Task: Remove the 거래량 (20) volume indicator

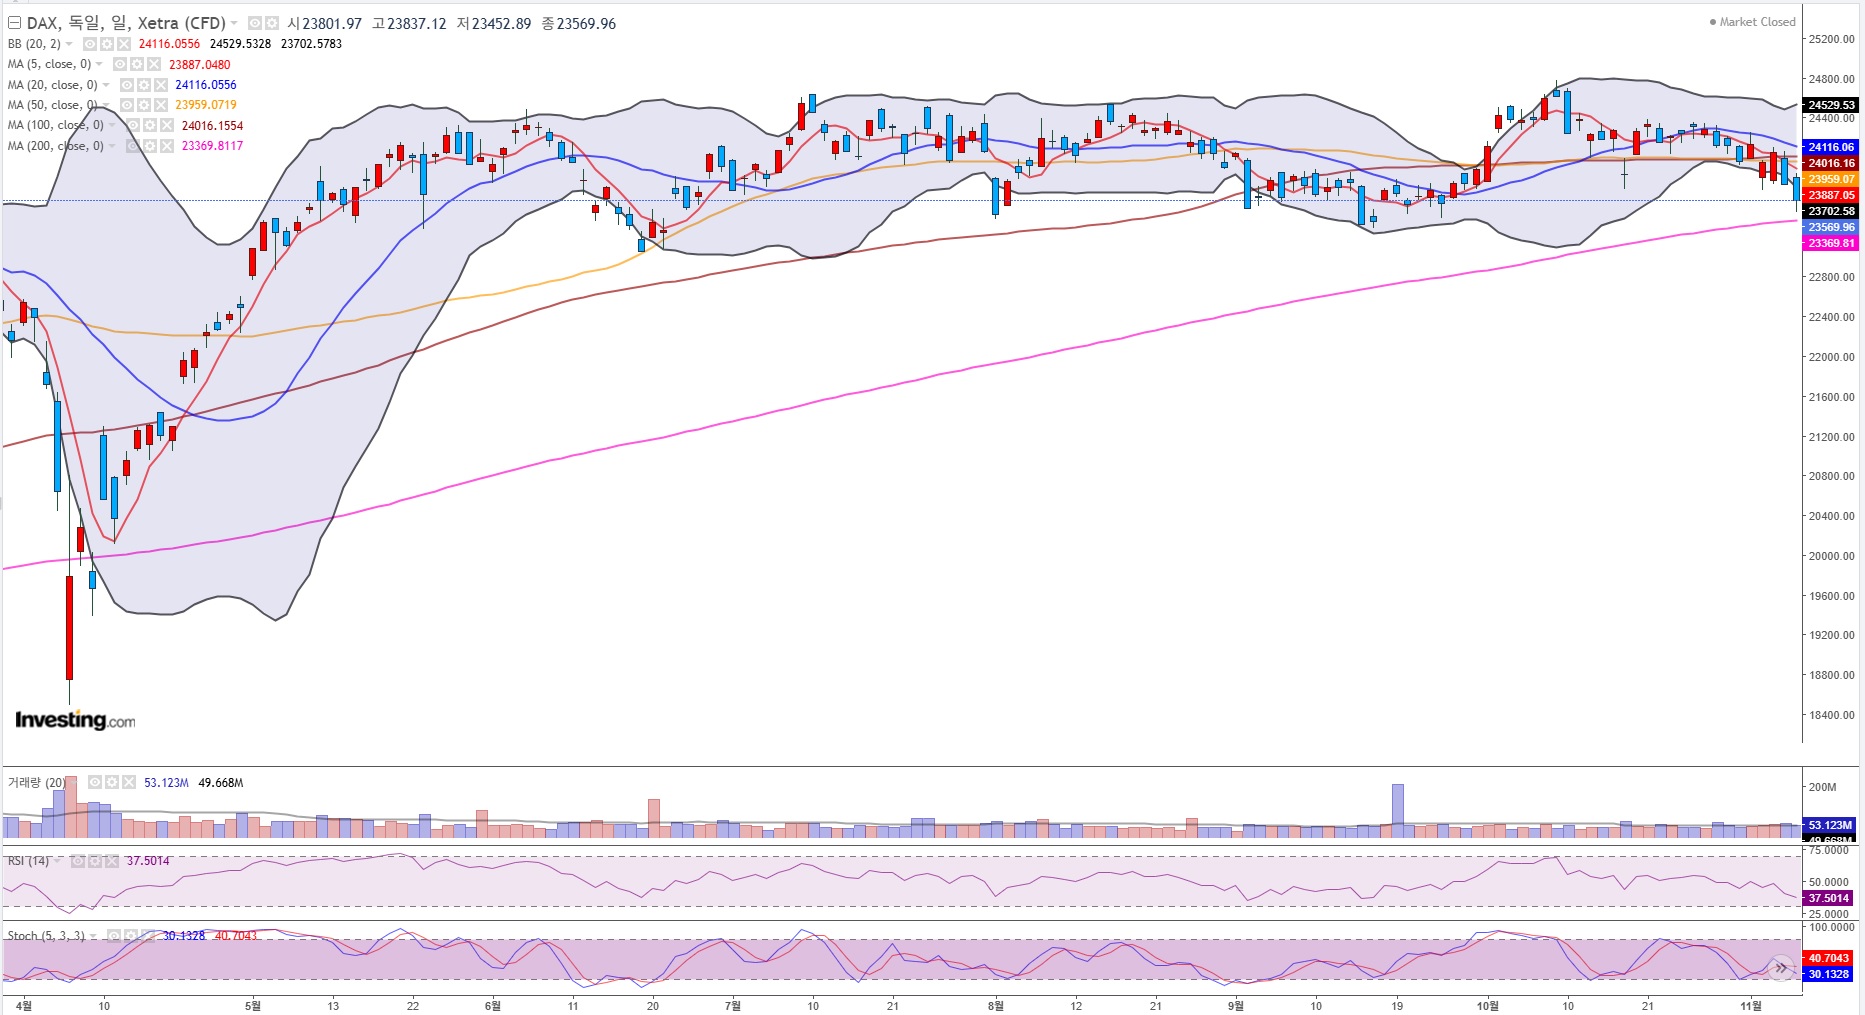Action: click(x=129, y=782)
